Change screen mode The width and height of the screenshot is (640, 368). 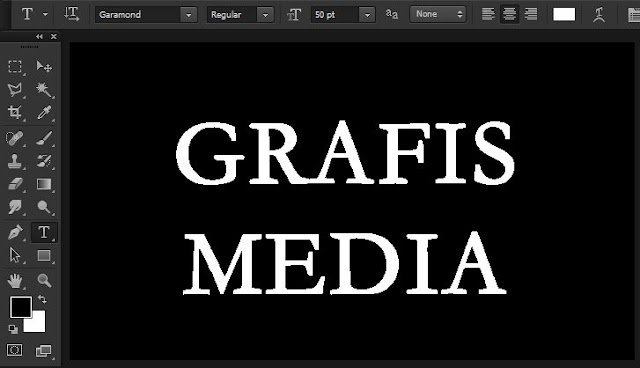44,351
